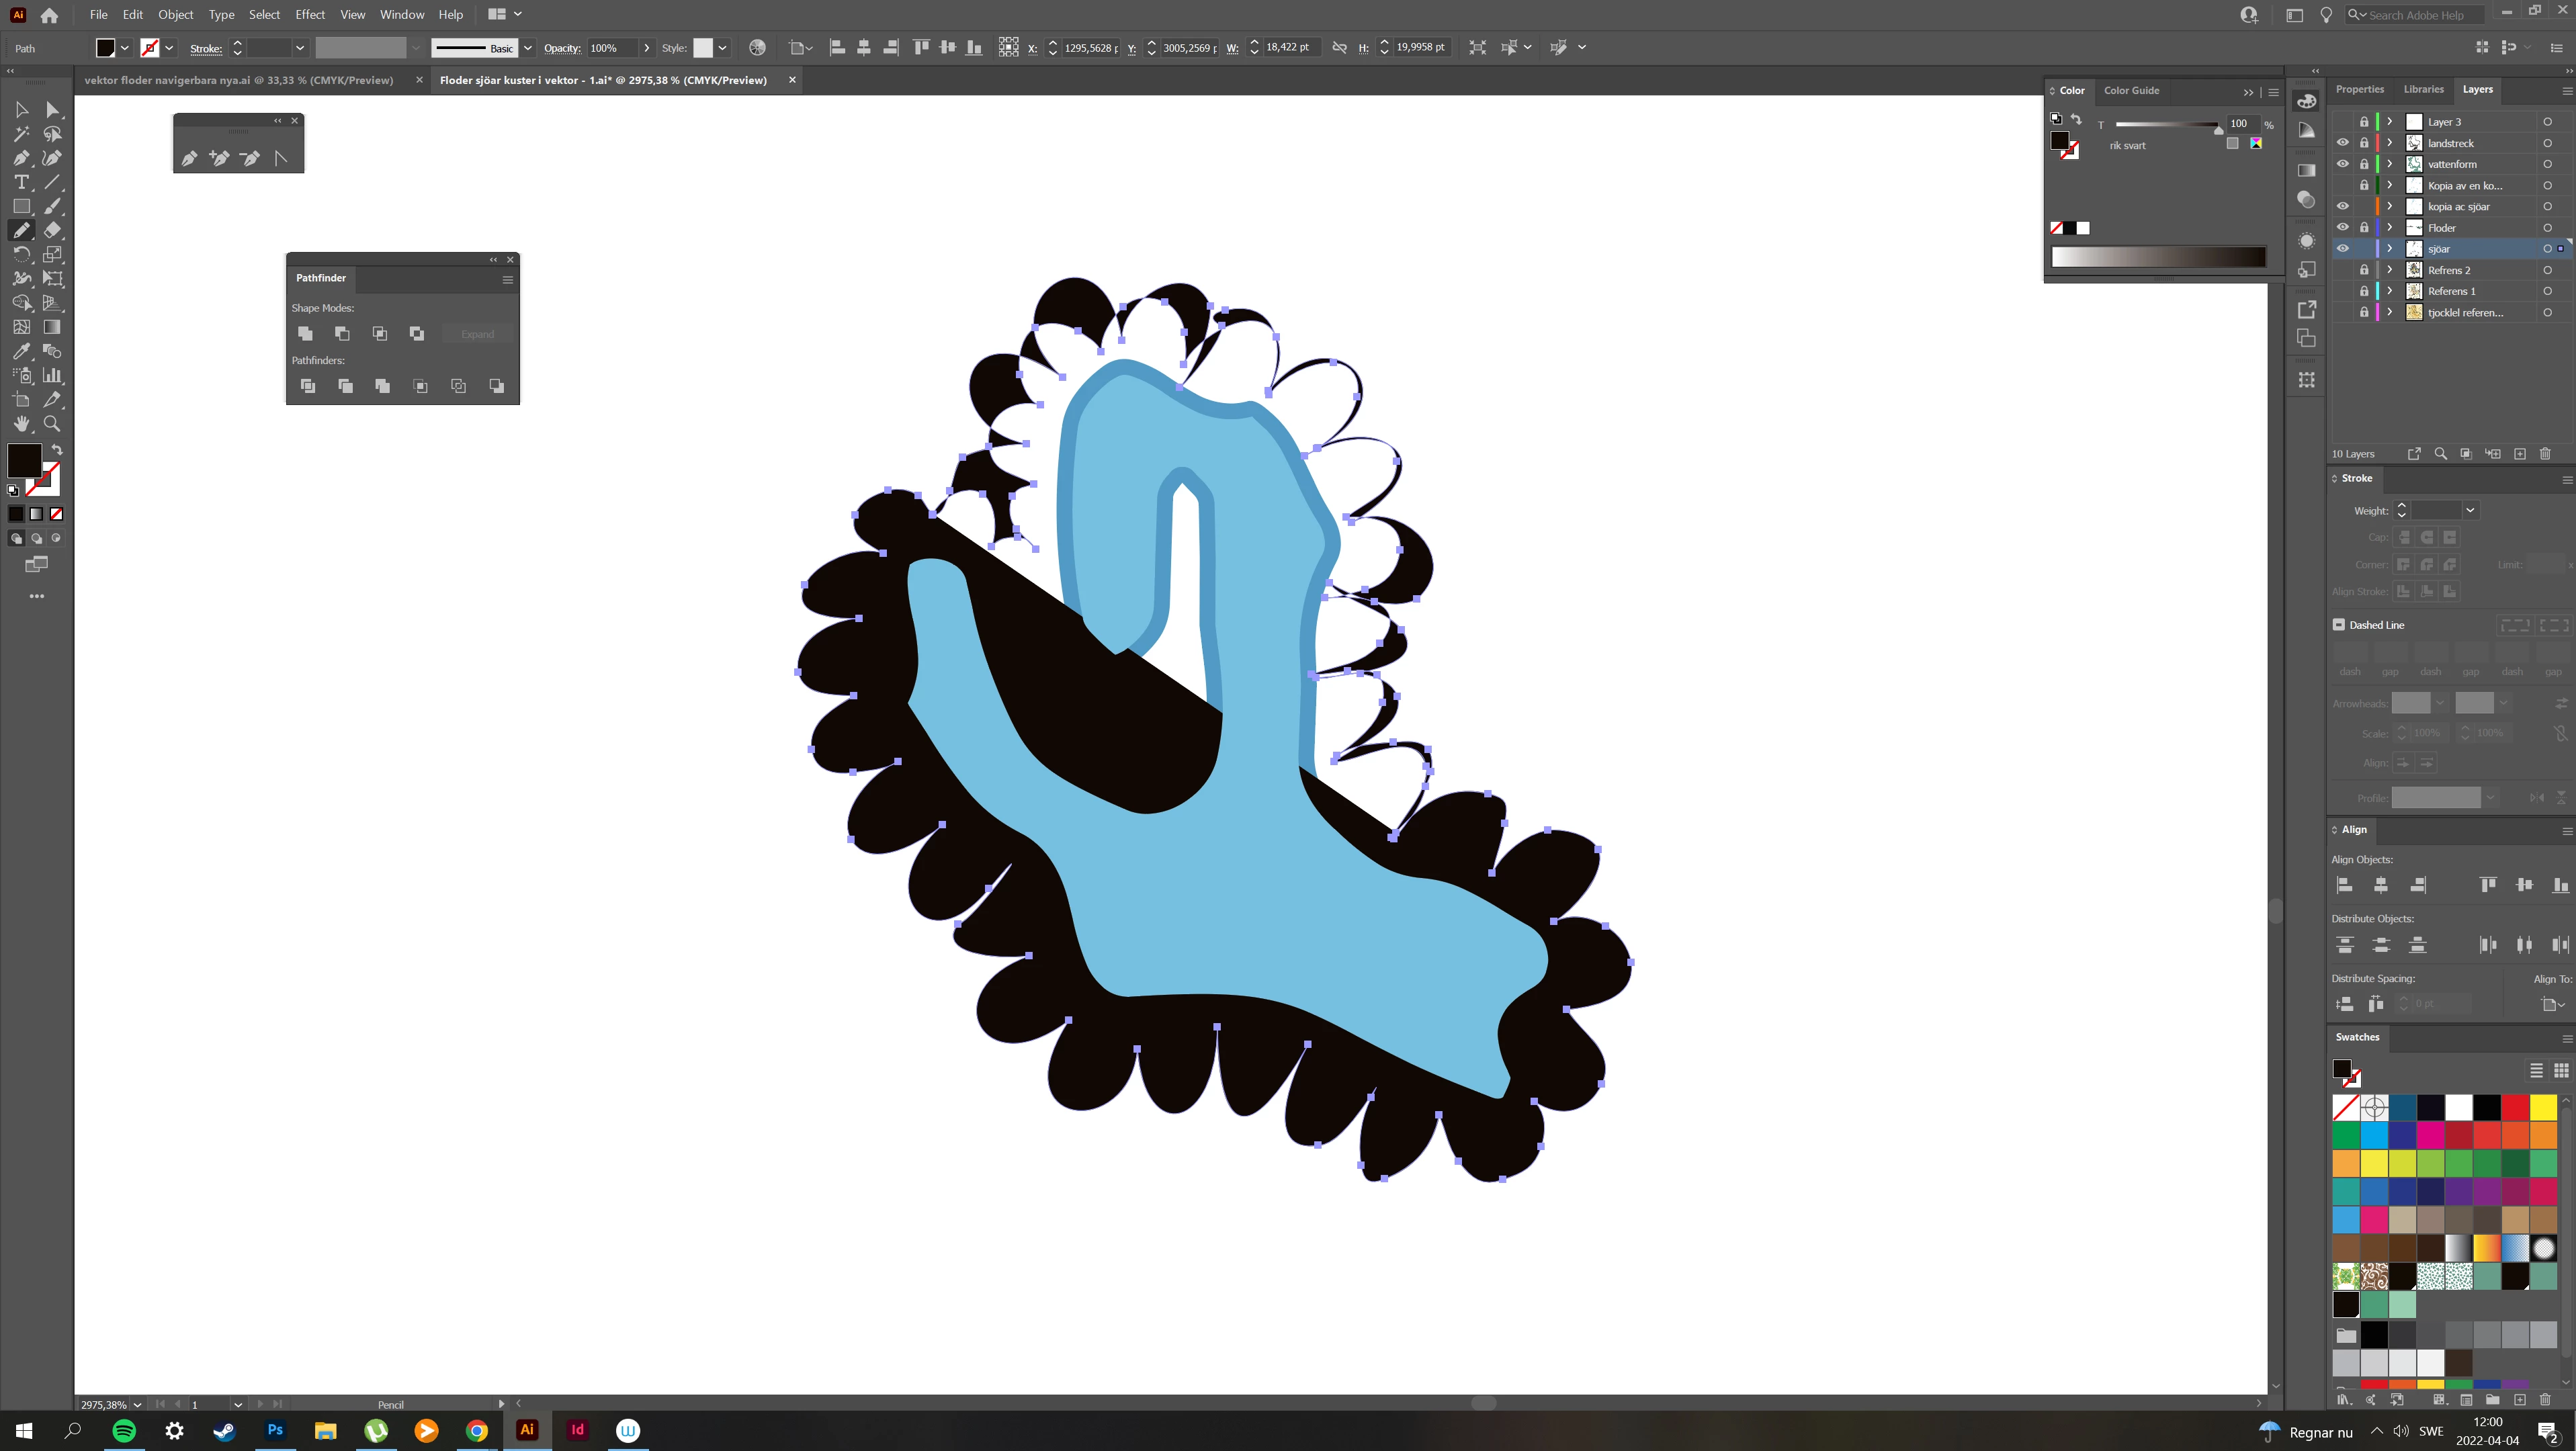Expand the vattenform layer
This screenshot has height=1451, width=2576.
(2390, 164)
